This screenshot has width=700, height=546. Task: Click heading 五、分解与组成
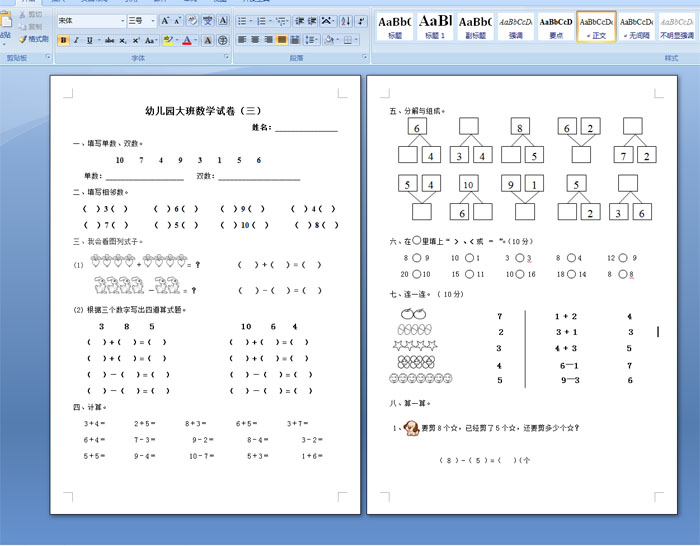click(x=417, y=111)
